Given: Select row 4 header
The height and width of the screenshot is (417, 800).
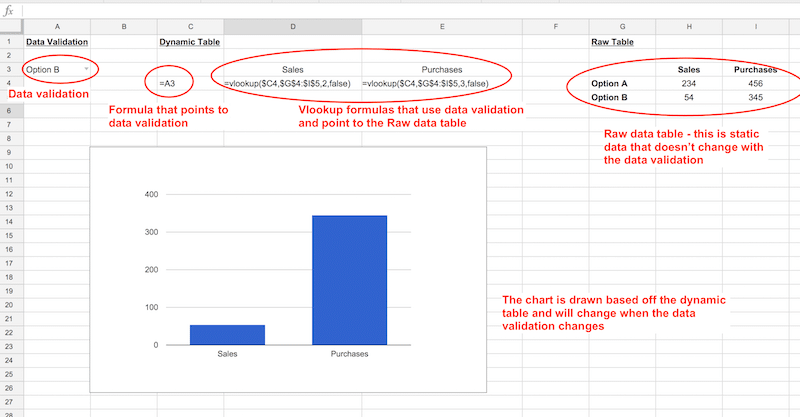Looking at the screenshot, I should 9,83.
